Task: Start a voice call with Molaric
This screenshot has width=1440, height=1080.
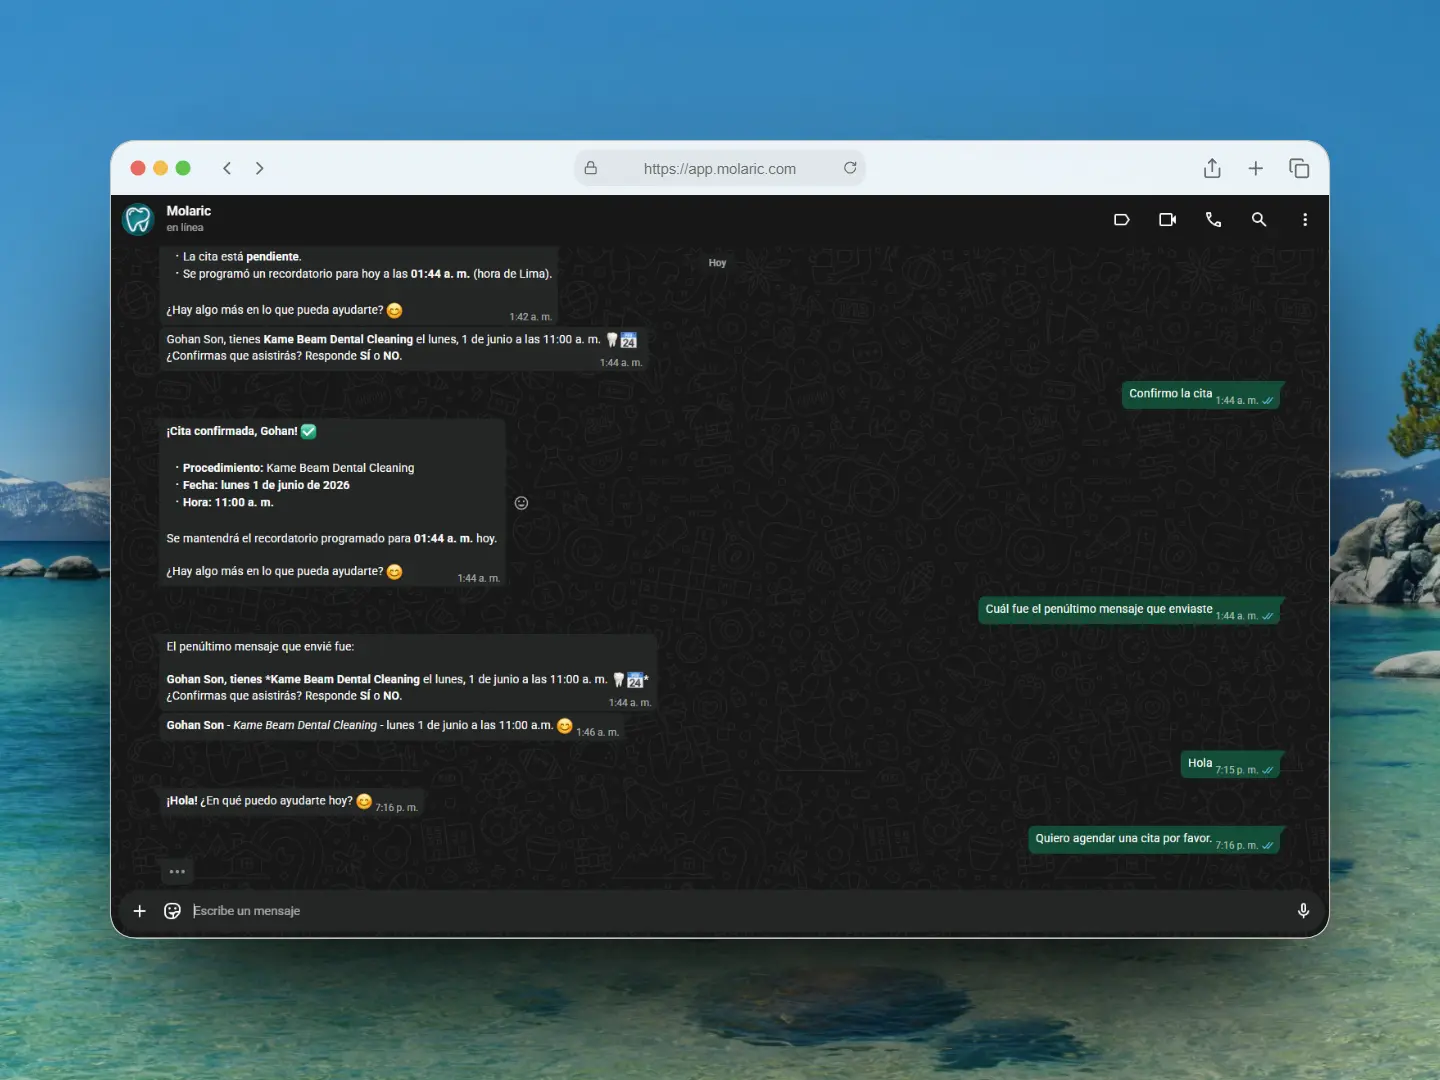Action: click(x=1213, y=220)
